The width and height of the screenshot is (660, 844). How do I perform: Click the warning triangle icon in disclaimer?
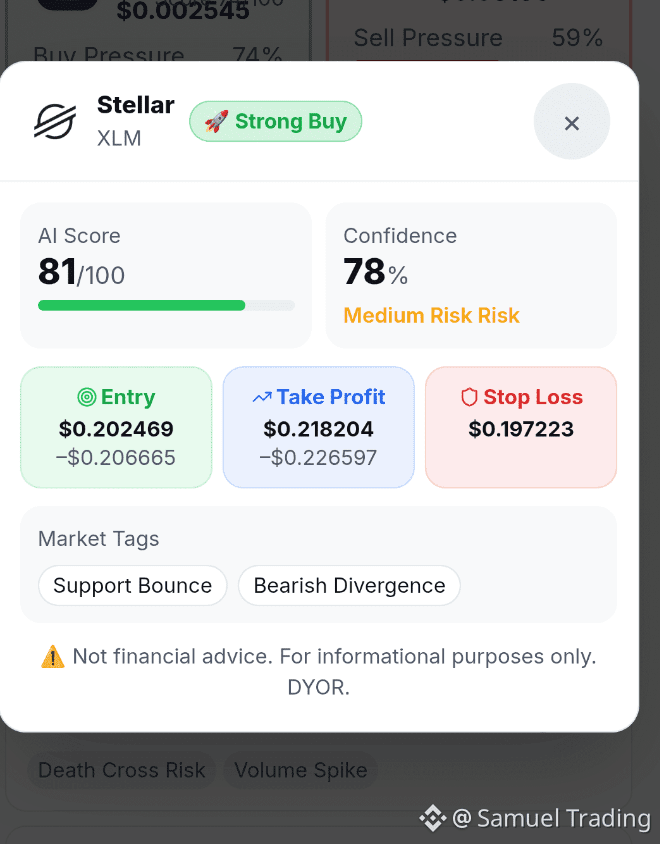pyautogui.click(x=53, y=657)
